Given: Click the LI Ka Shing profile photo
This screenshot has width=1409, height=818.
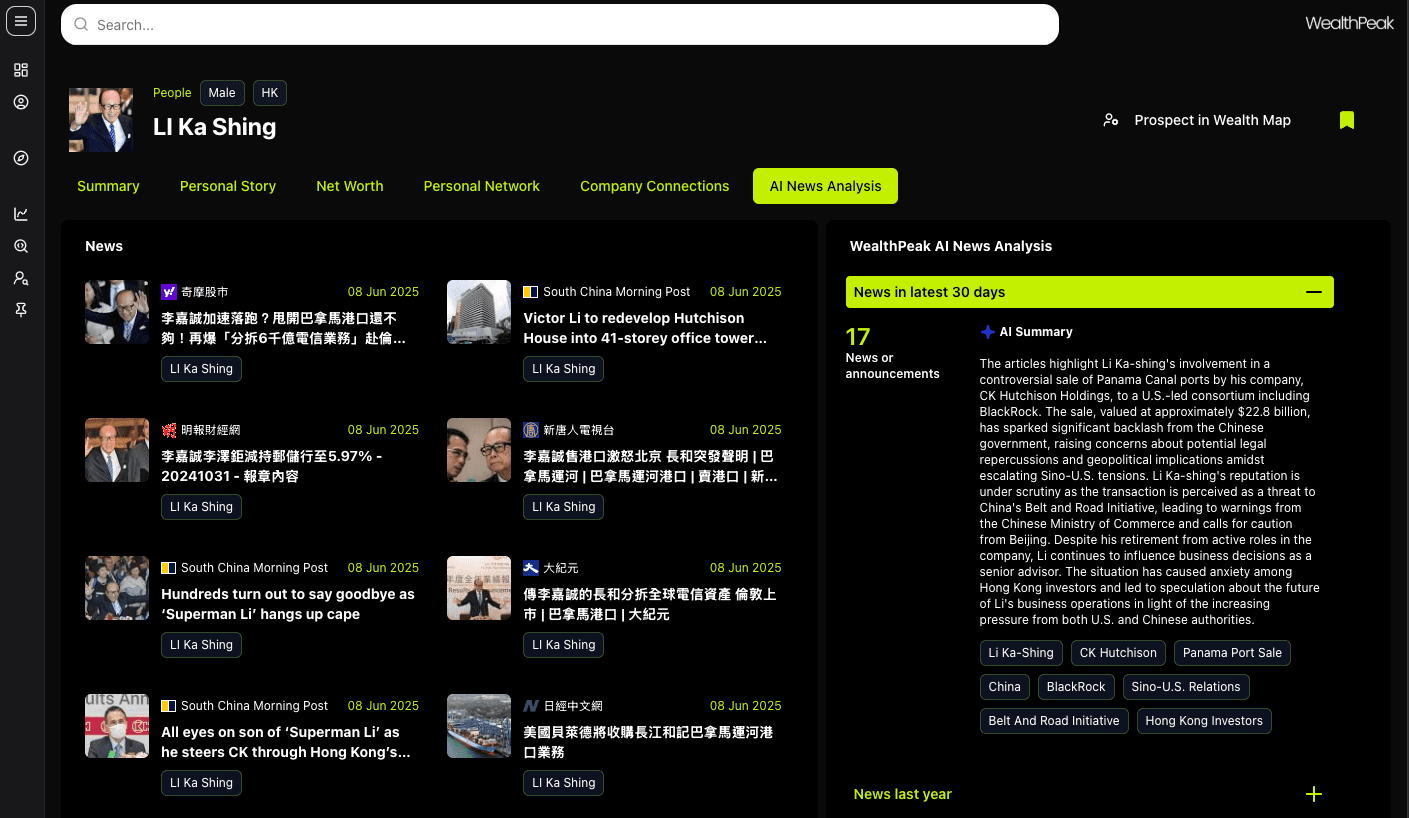Looking at the screenshot, I should coord(101,120).
